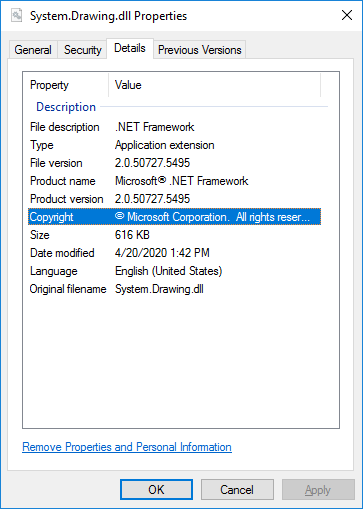The width and height of the screenshot is (363, 509).
Task: Click the Property column header
Action: pos(49,85)
